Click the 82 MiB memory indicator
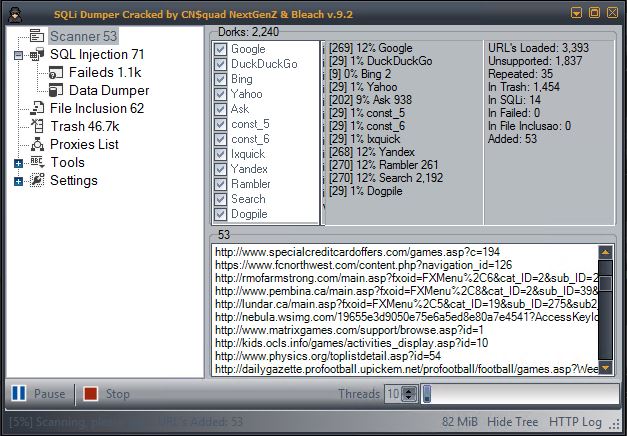This screenshot has height=436, width=627. click(x=460, y=422)
